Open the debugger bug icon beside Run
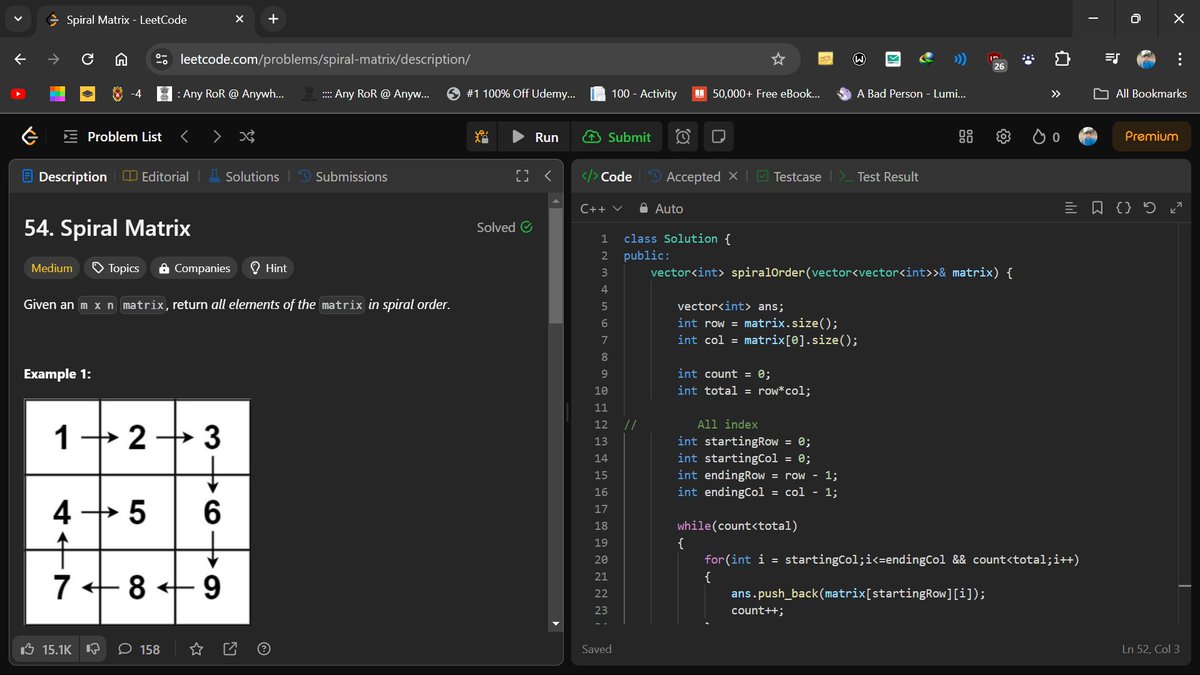Viewport: 1200px width, 675px height. click(482, 137)
